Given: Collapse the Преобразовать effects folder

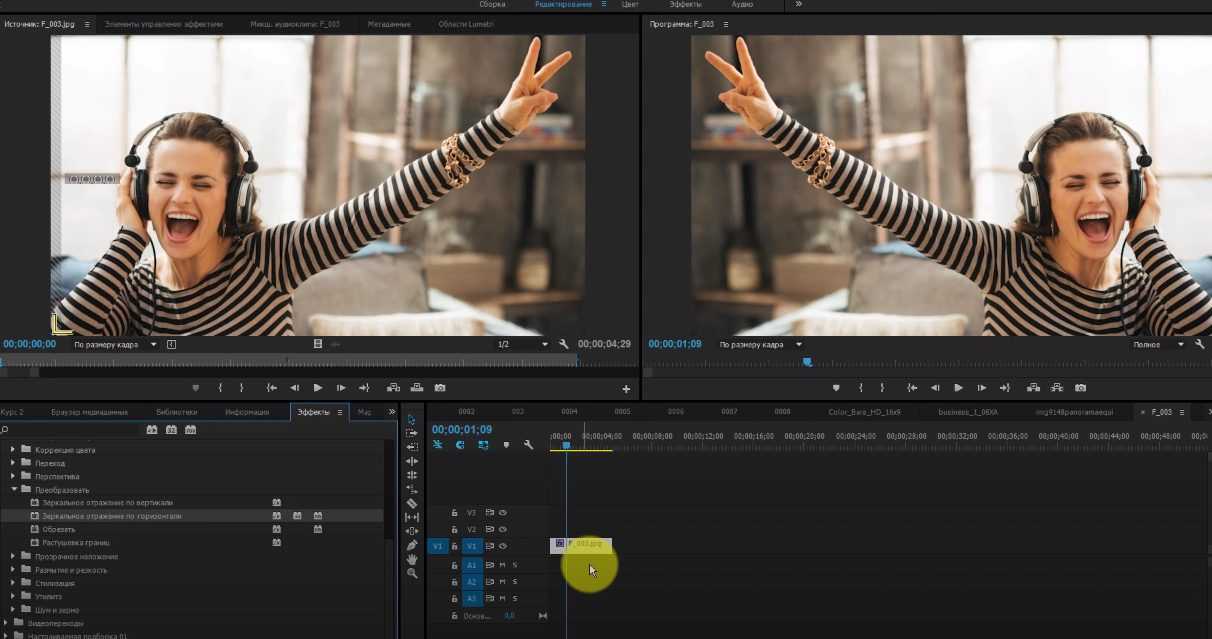Looking at the screenshot, I should pyautogui.click(x=14, y=490).
